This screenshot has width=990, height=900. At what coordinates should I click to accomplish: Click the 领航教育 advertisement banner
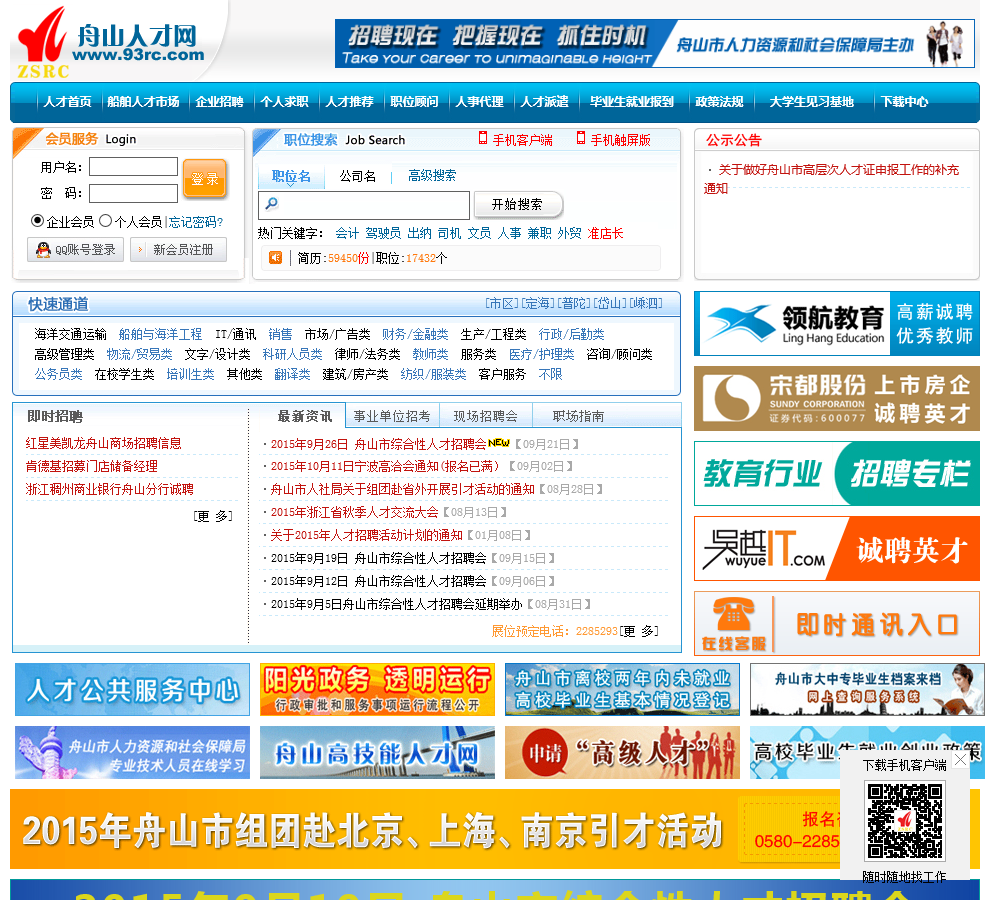(836, 324)
